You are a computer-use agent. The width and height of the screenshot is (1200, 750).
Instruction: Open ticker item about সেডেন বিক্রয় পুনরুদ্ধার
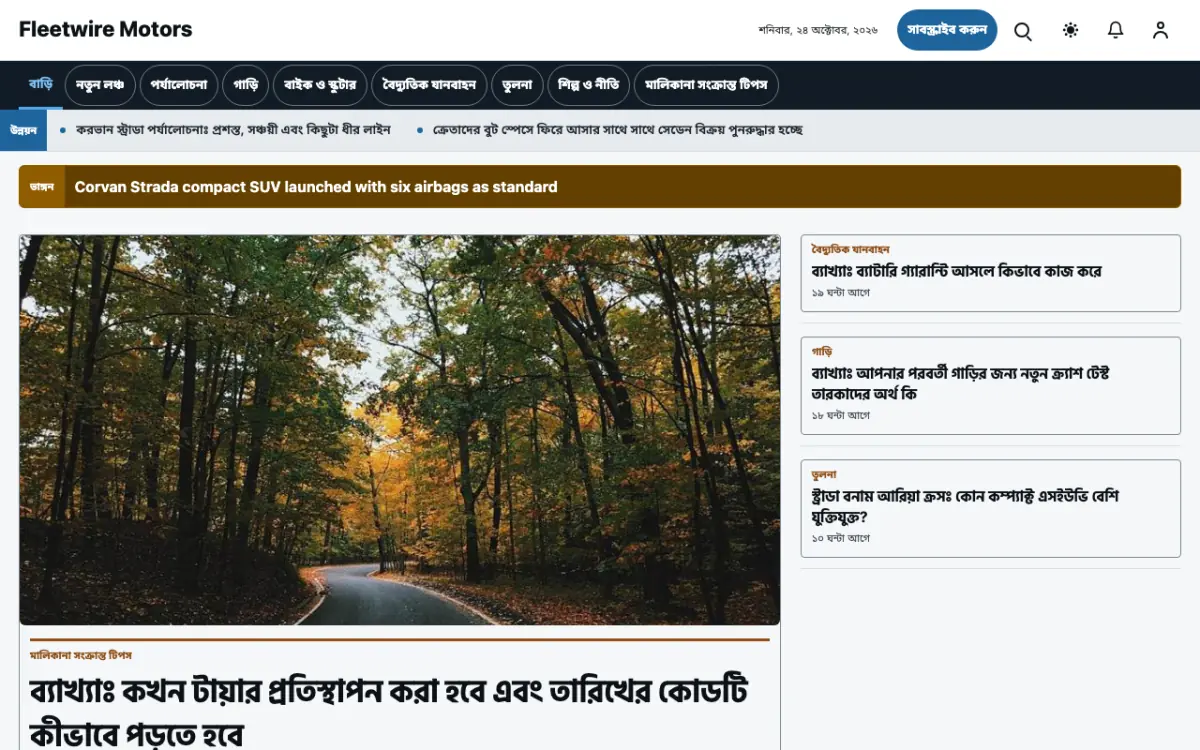pos(617,130)
